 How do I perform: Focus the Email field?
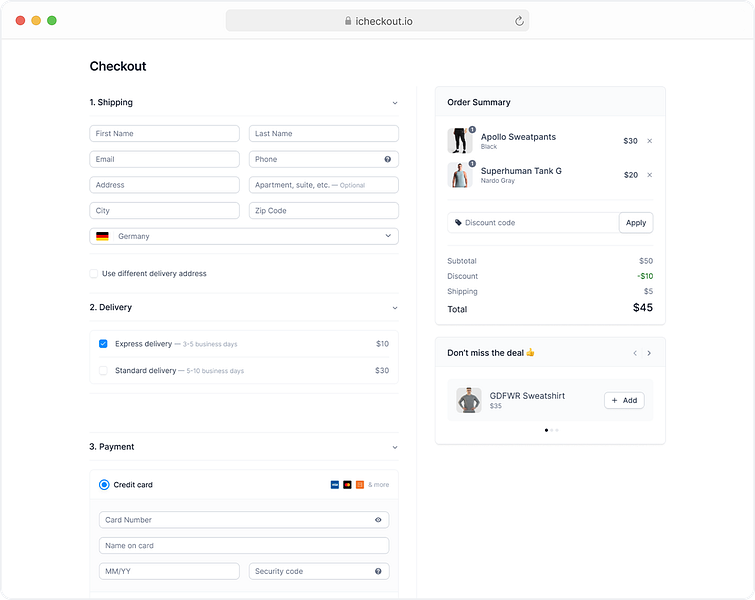pos(164,159)
